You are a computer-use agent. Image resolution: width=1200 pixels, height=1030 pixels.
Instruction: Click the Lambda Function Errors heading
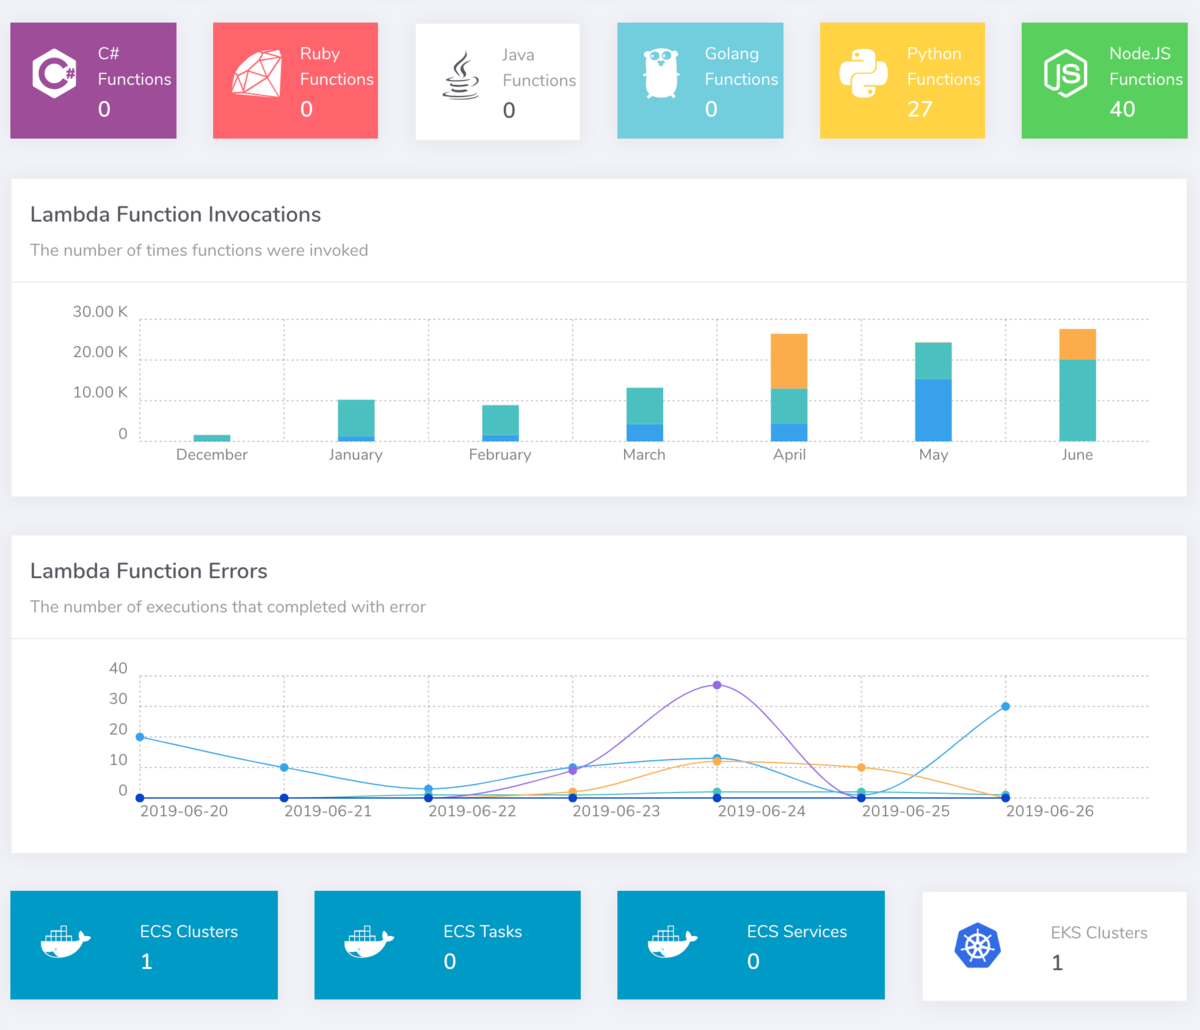point(149,571)
